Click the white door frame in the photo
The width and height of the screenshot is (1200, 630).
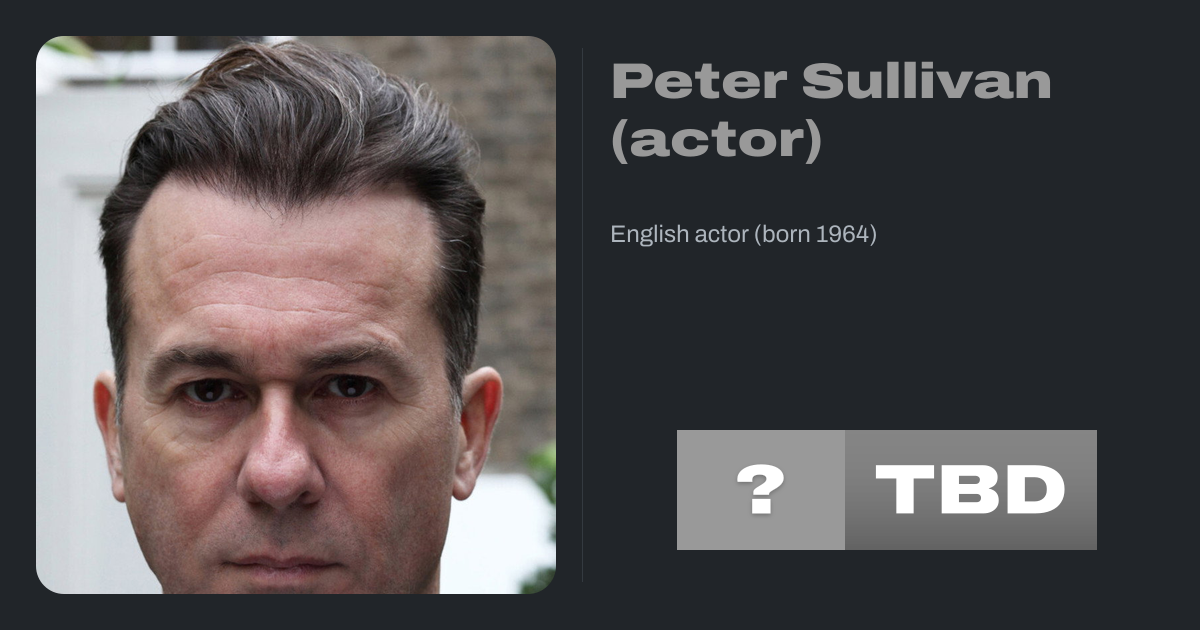click(x=75, y=300)
